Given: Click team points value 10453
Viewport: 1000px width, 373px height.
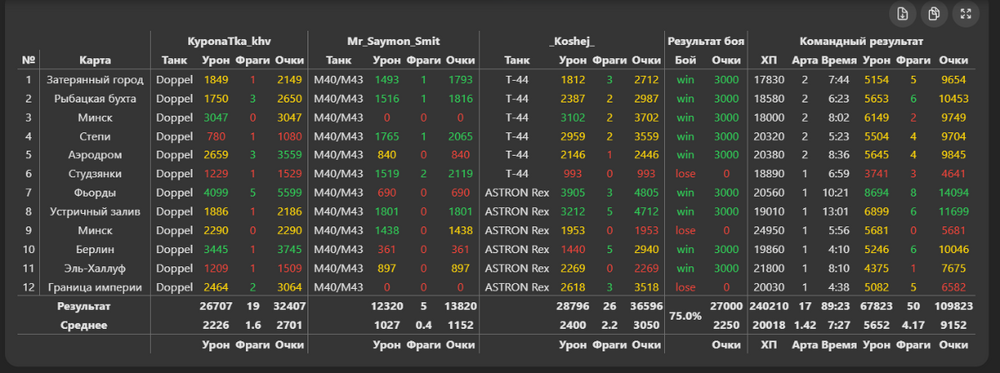Looking at the screenshot, I should [x=953, y=99].
